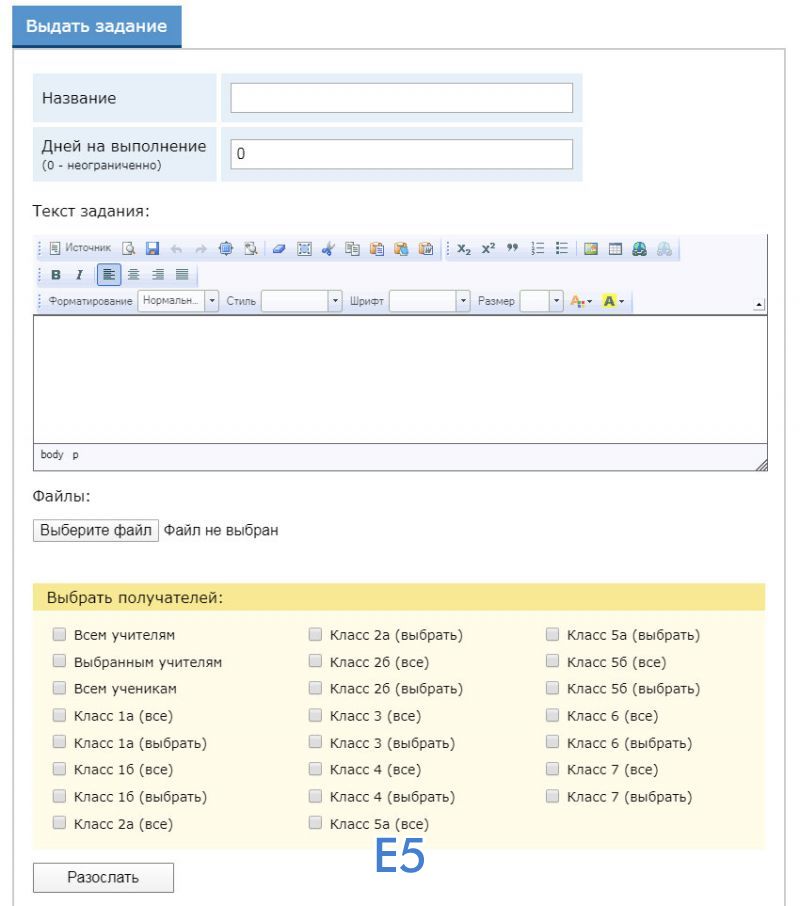The width and height of the screenshot is (800, 906).
Task: Open the text background color picker
Action: click(612, 301)
